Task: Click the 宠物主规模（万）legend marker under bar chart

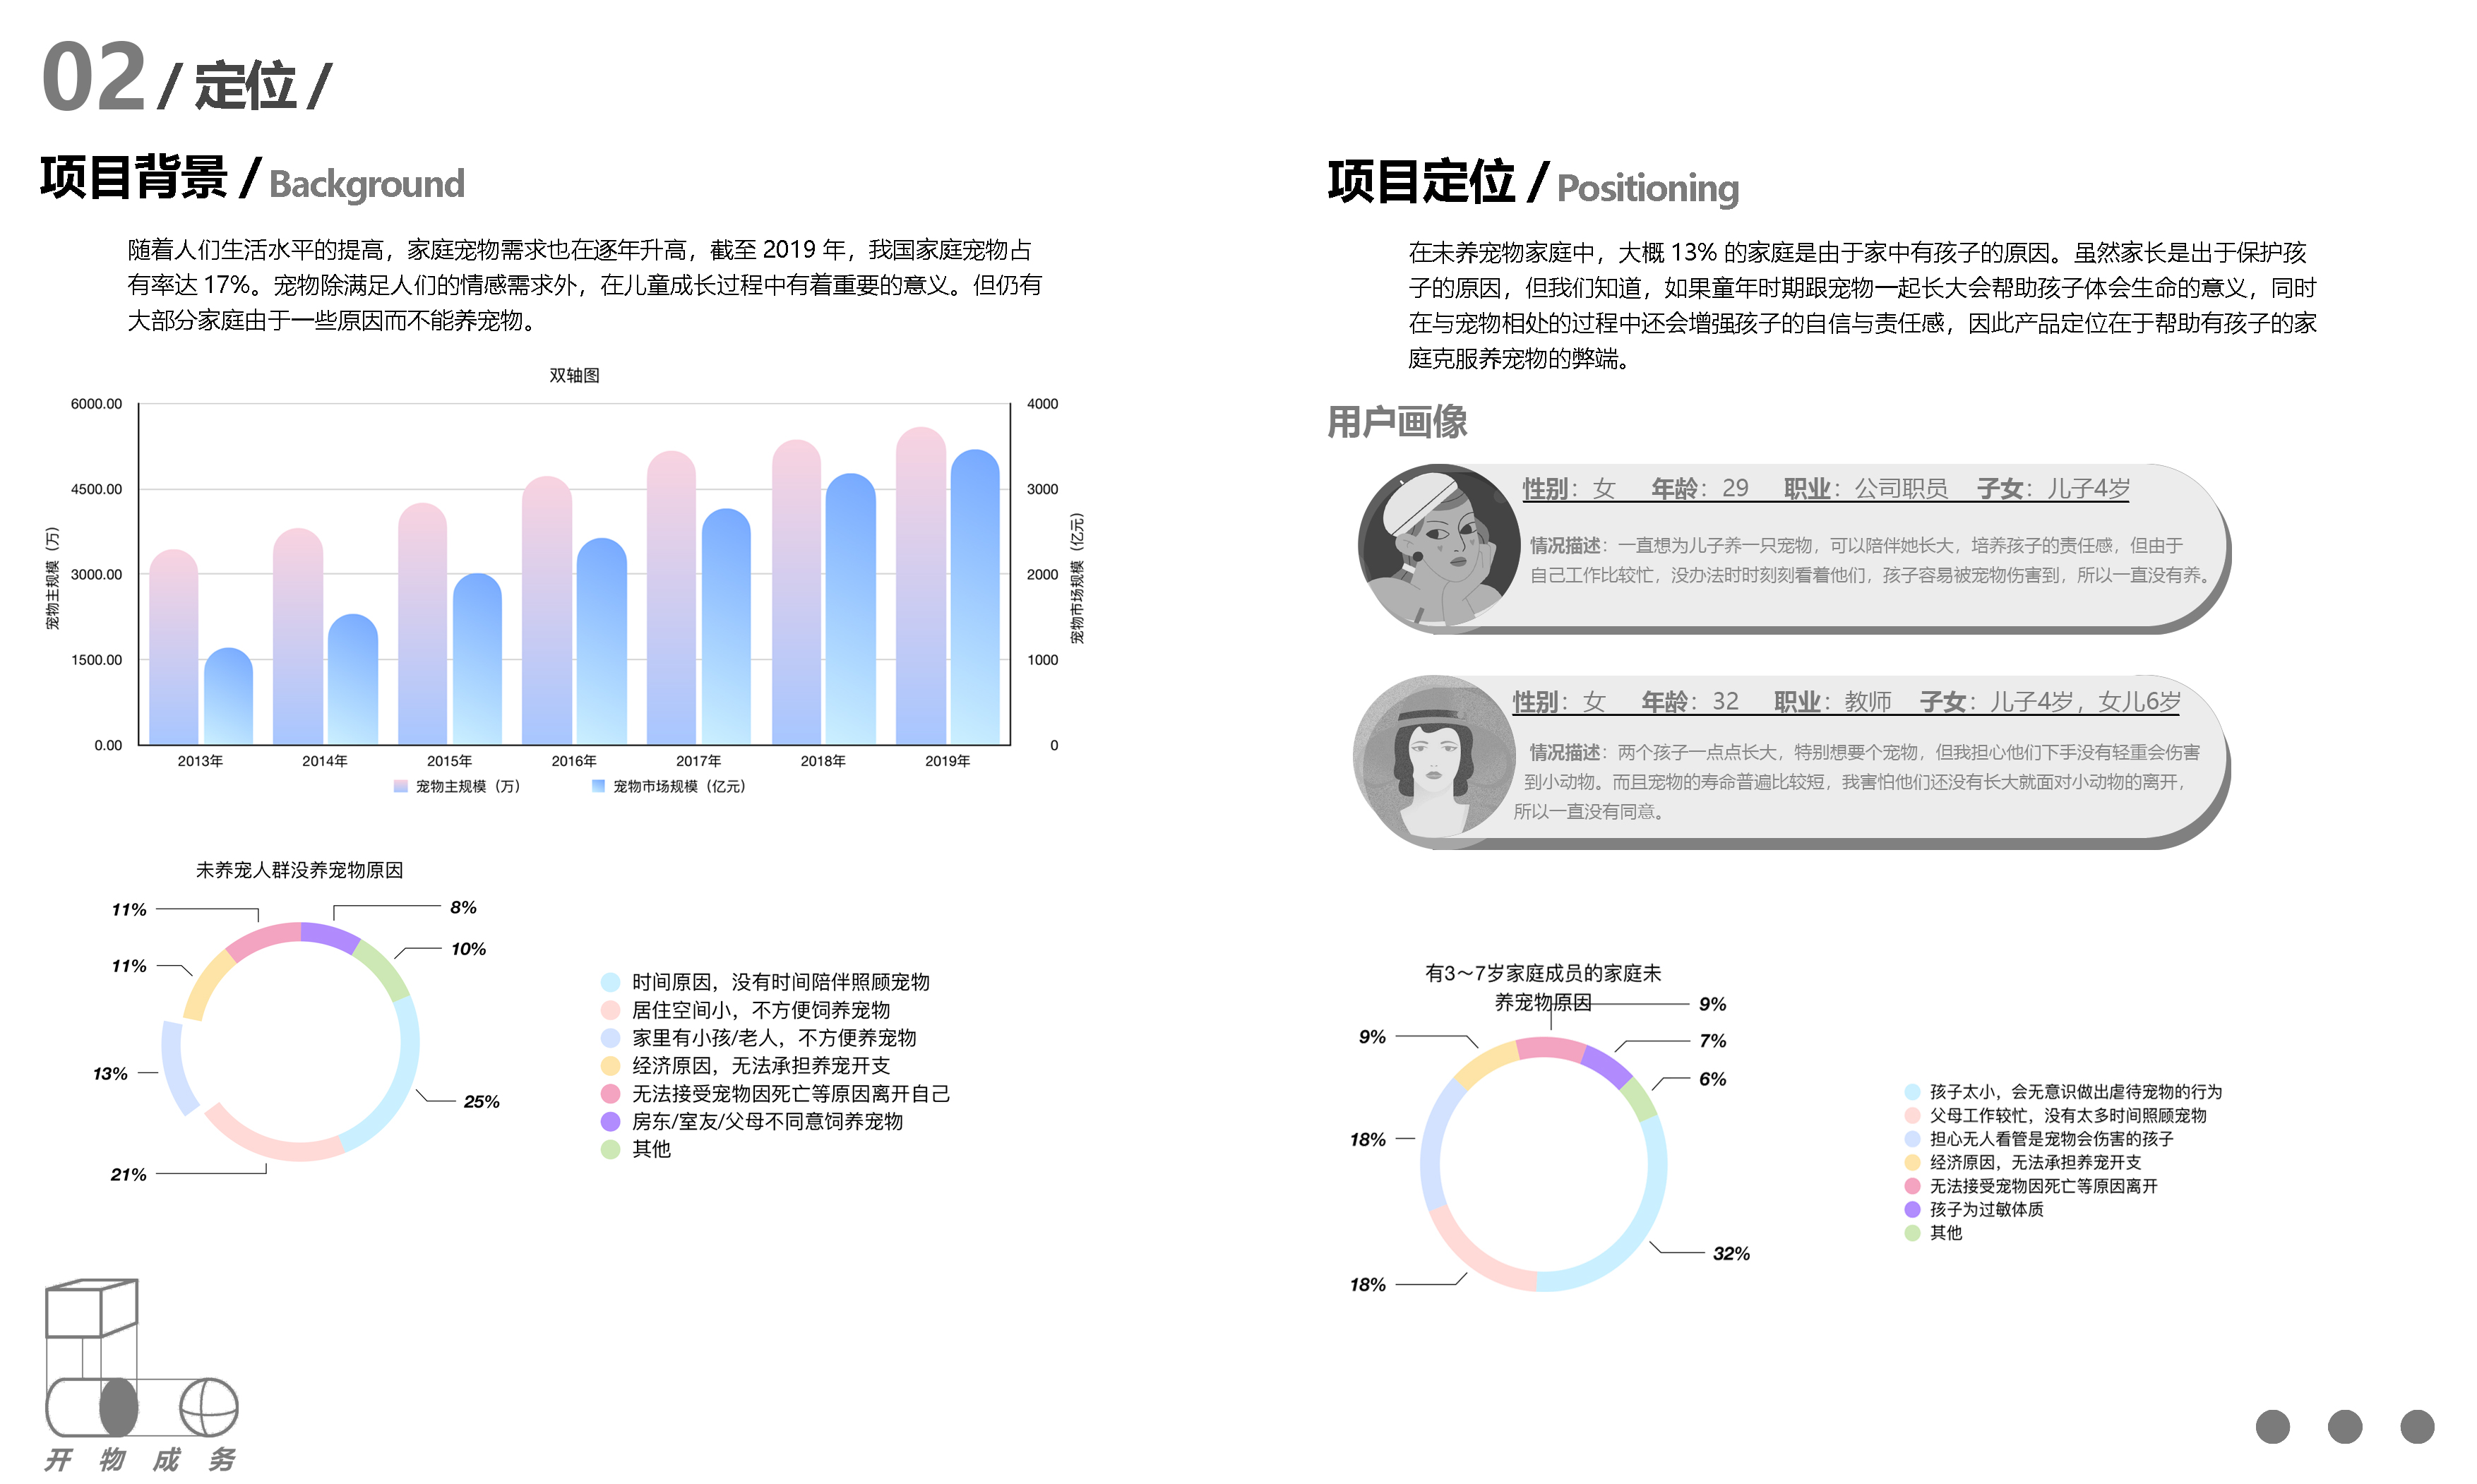Action: coord(401,786)
